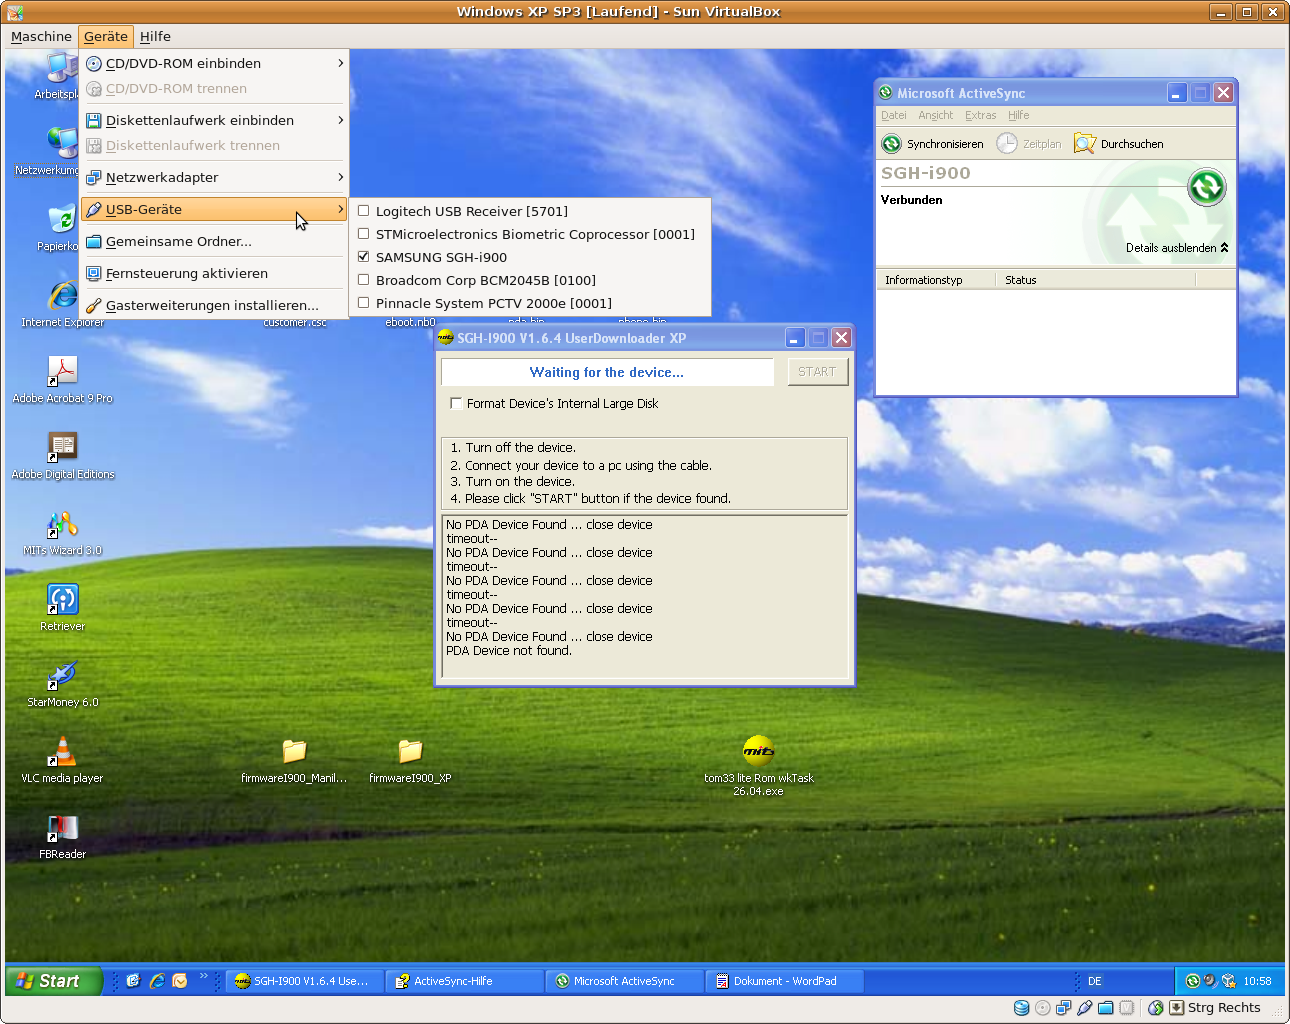1290x1024 pixels.
Task: Open firmwareI900_Manil folder on desktop
Action: 294,759
